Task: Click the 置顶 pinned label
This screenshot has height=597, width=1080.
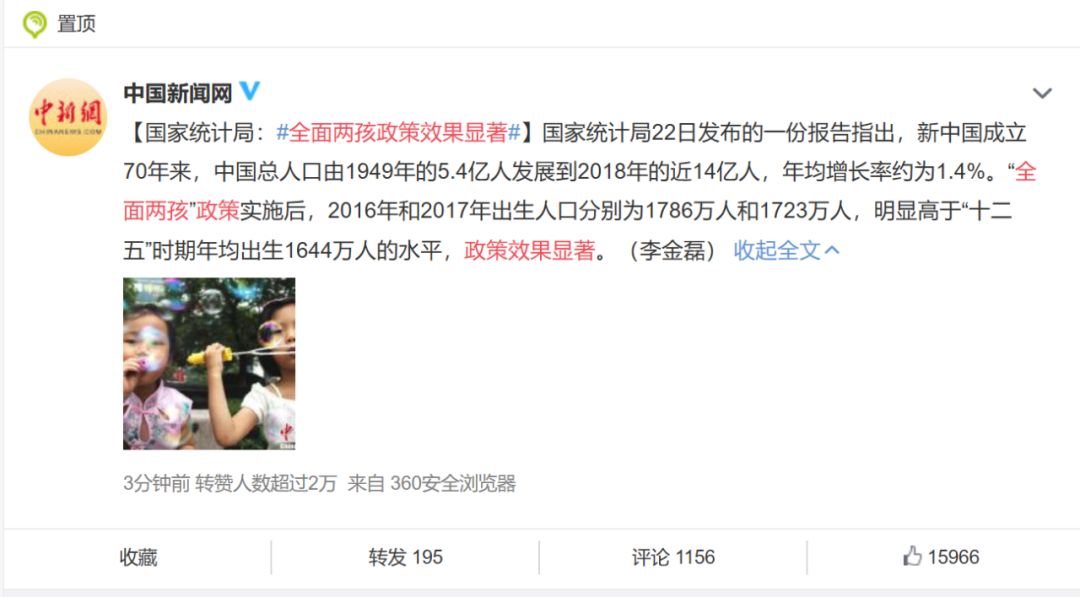Action: tap(76, 24)
